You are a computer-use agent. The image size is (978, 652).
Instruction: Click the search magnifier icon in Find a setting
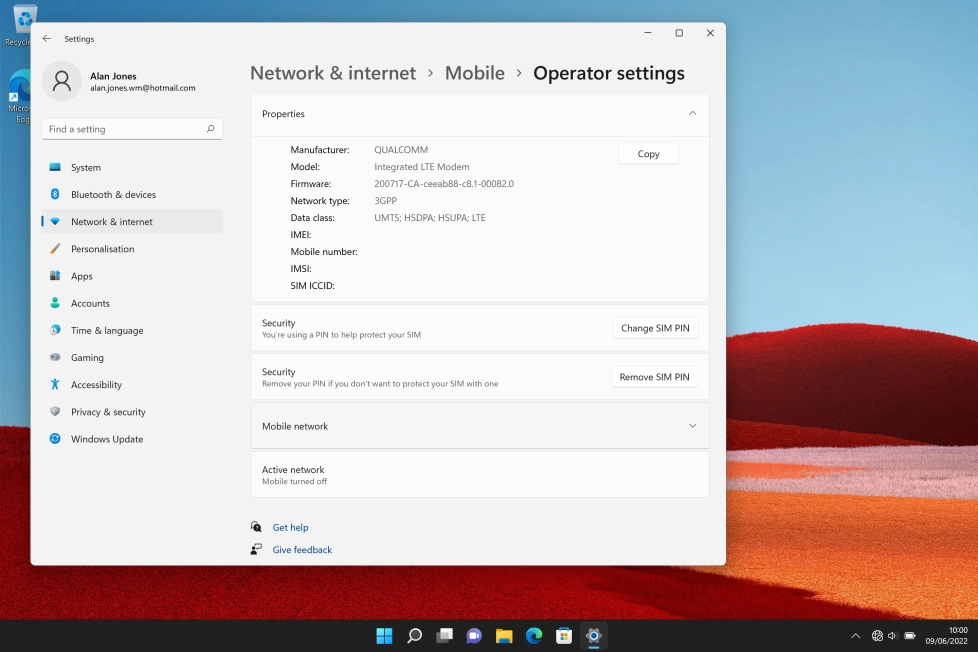(210, 129)
